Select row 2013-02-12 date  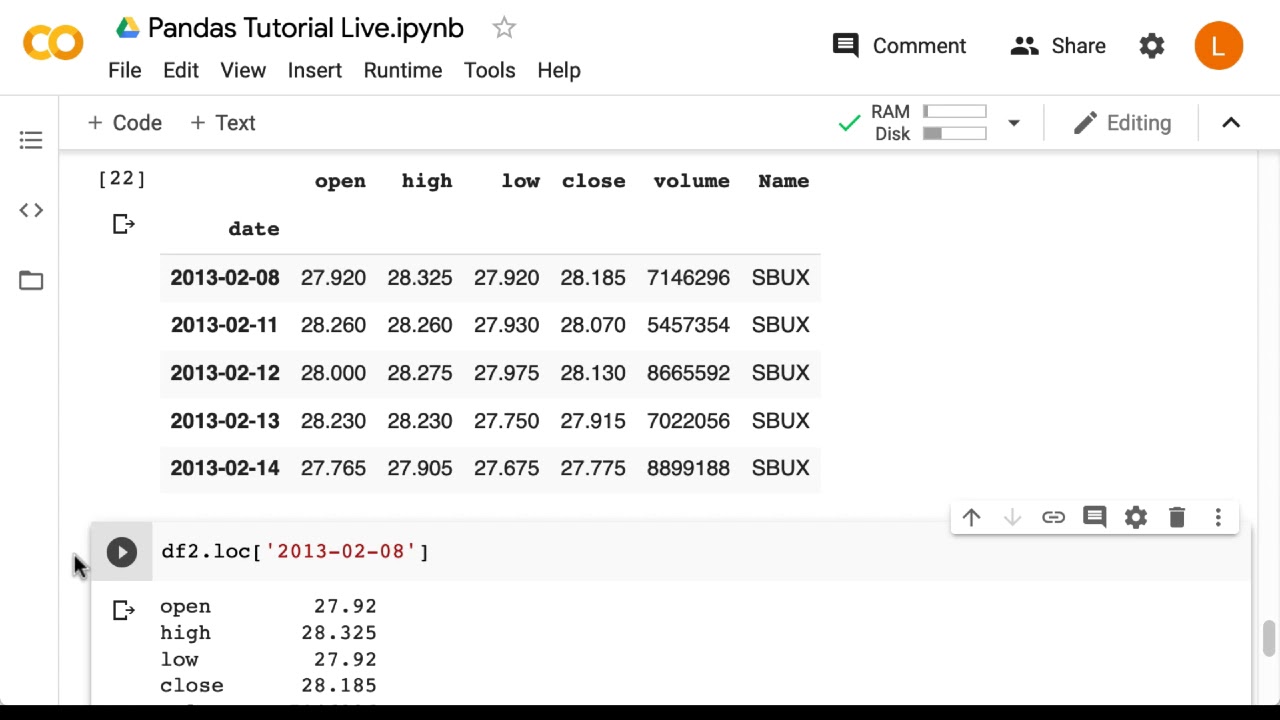(225, 373)
